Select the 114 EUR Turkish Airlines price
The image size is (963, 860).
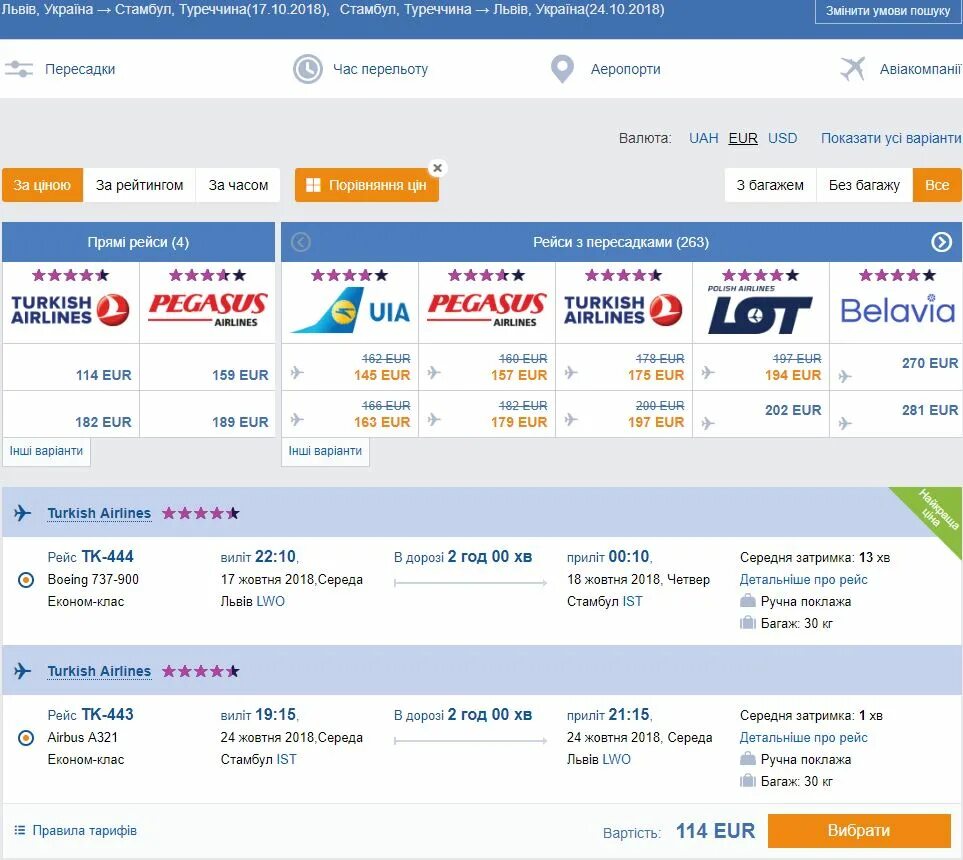pos(103,375)
